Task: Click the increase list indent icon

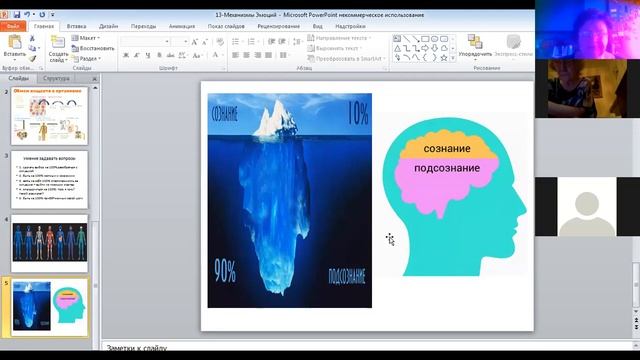Action: coord(282,42)
